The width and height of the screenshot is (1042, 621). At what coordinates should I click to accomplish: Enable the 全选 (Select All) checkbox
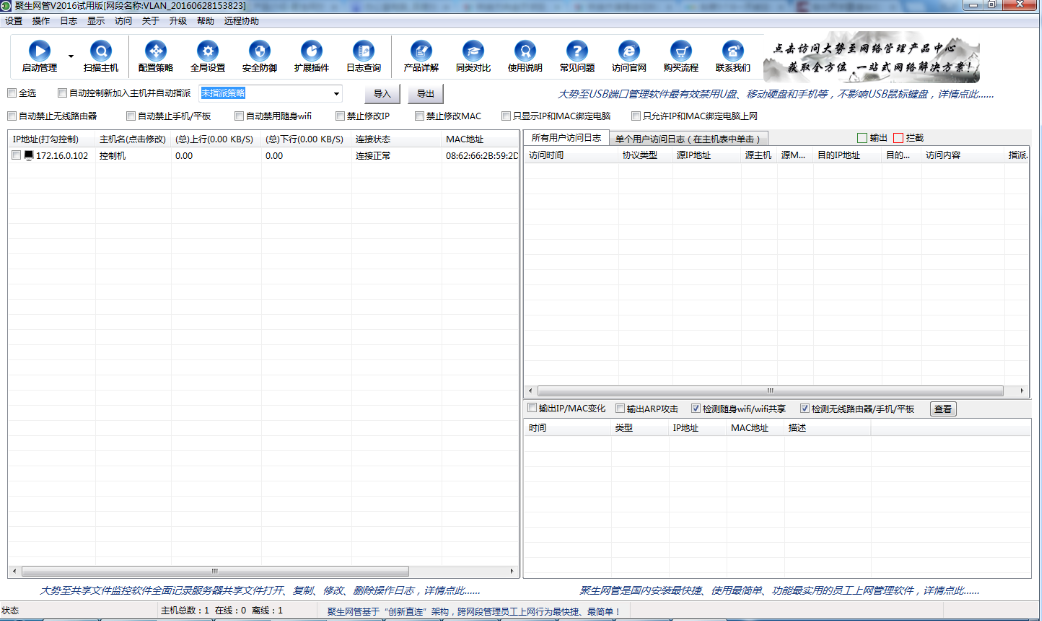(12, 93)
